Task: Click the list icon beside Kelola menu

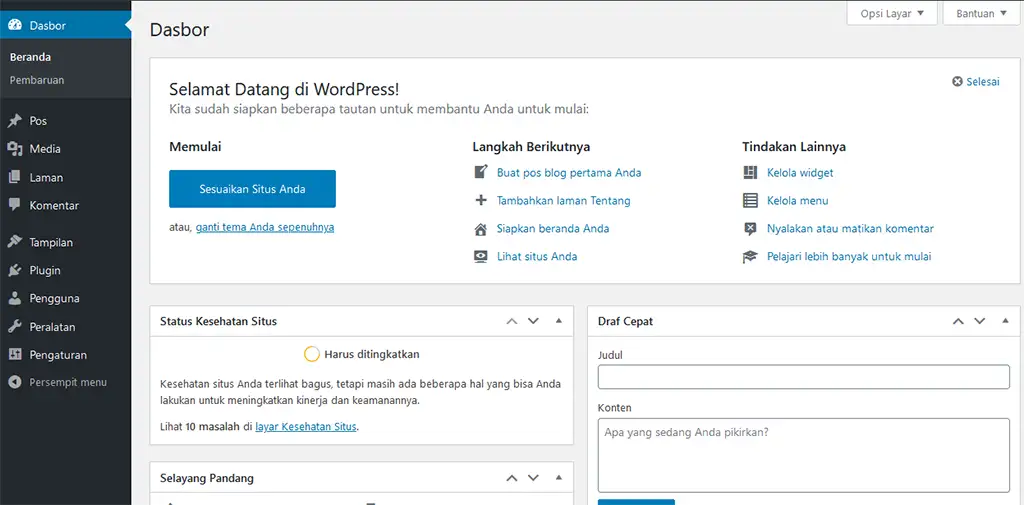Action: [x=750, y=201]
